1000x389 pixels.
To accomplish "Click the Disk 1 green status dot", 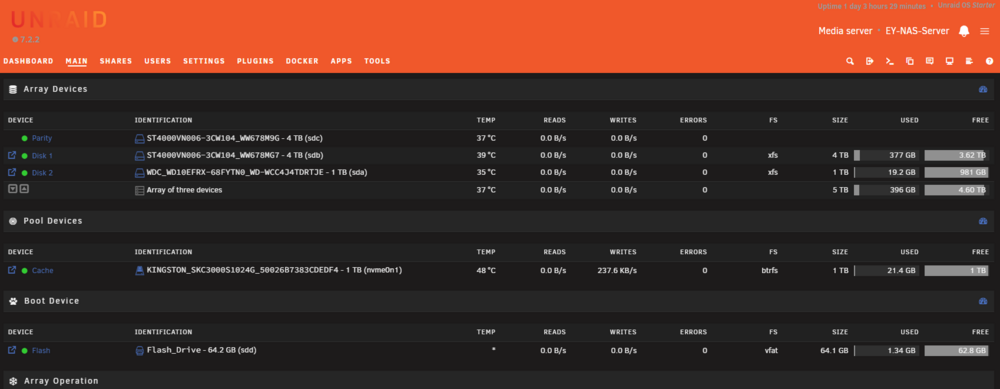I will pyautogui.click(x=24, y=156).
